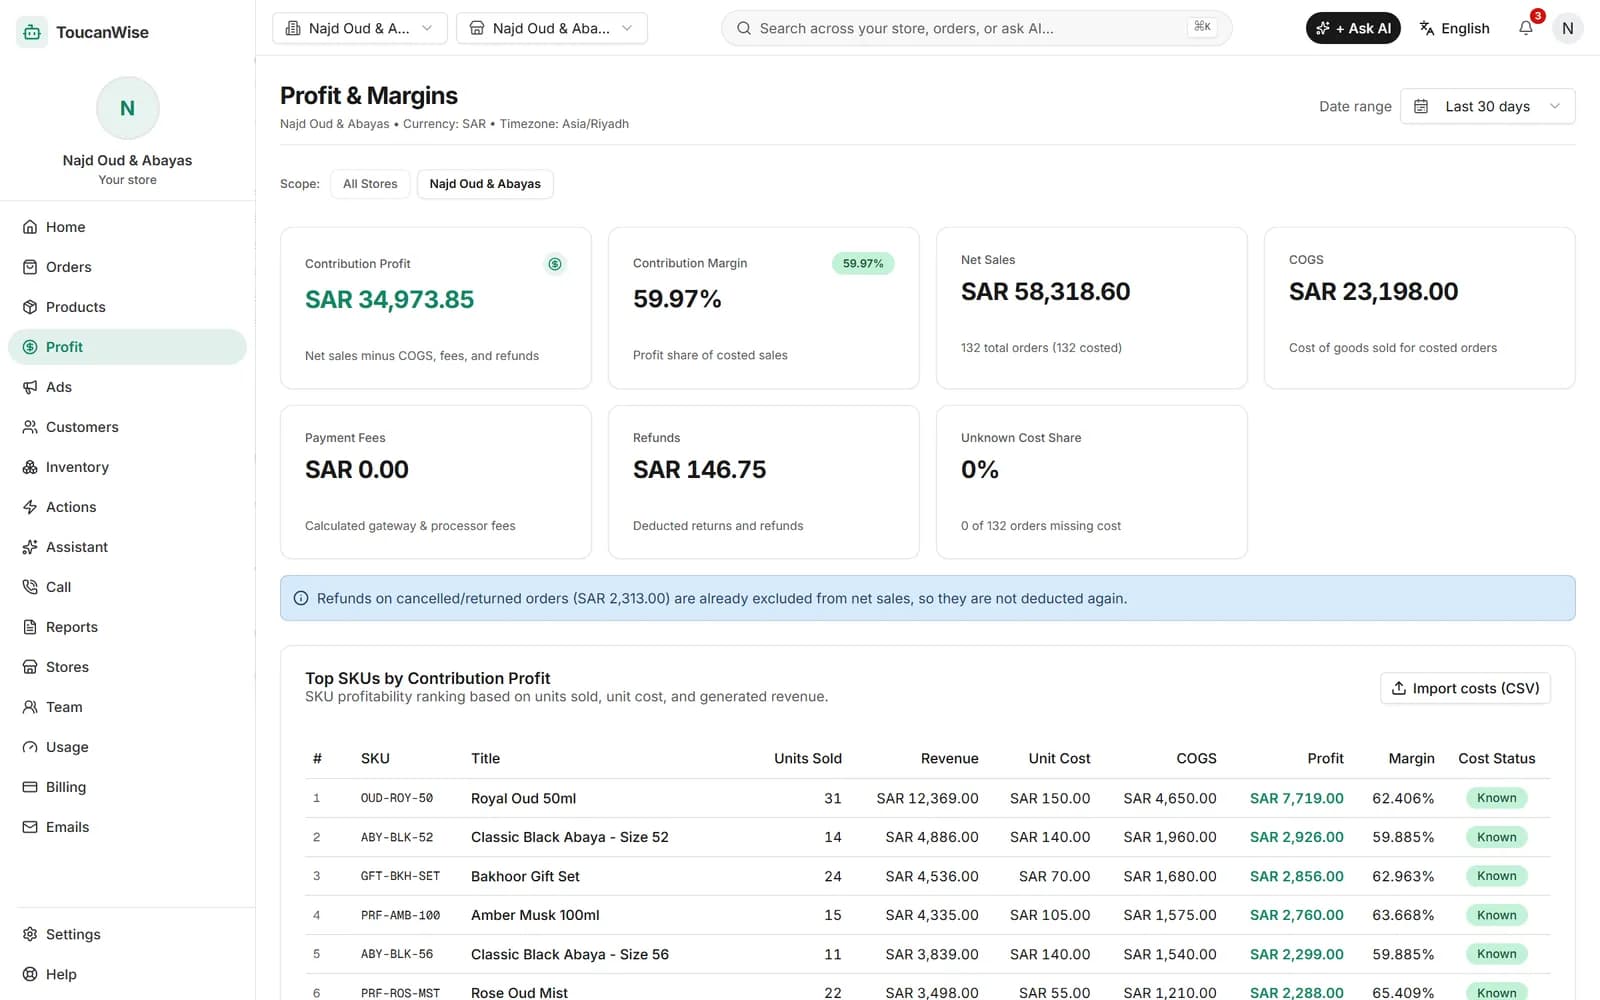Open the first Najd Oud & A... organization dropdown

tap(360, 28)
